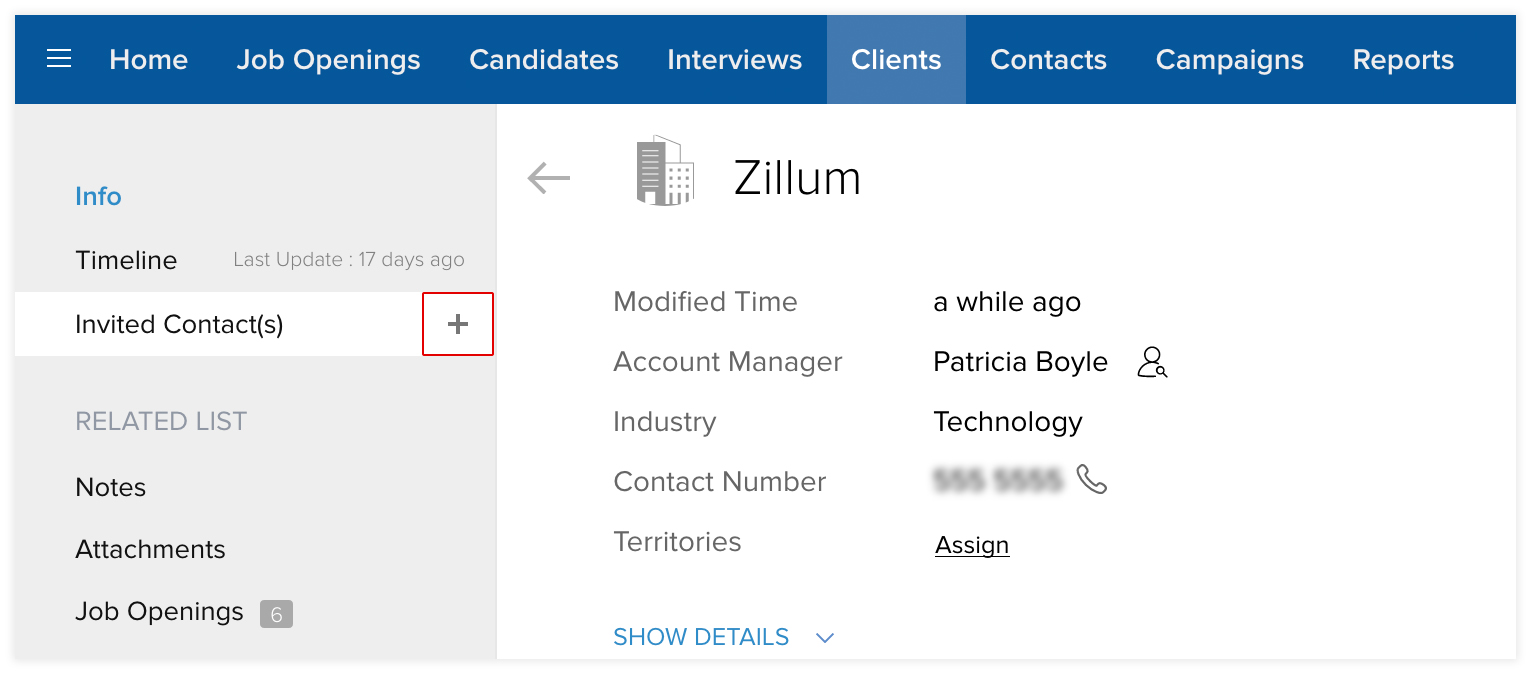This screenshot has width=1531, height=674.
Task: Click the phone call icon
Action: pyautogui.click(x=1092, y=480)
